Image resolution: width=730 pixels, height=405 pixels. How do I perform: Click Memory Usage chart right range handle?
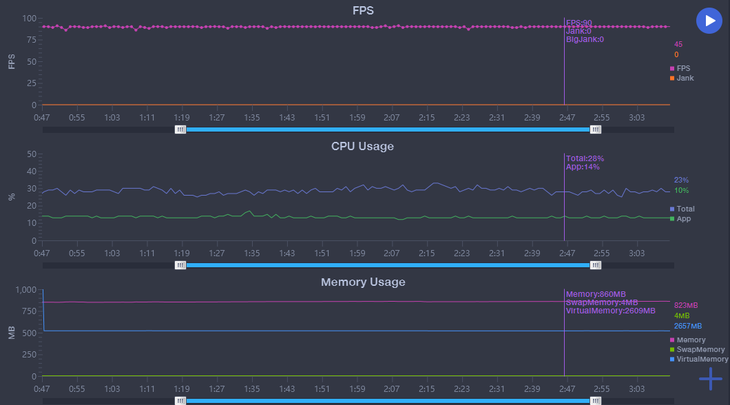coord(596,400)
